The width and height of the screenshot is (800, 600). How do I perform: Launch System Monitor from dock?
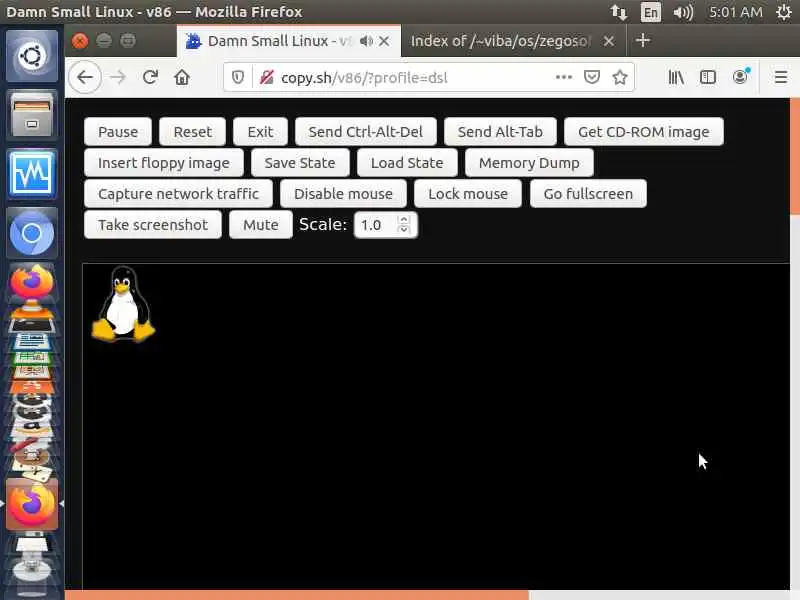(32, 173)
